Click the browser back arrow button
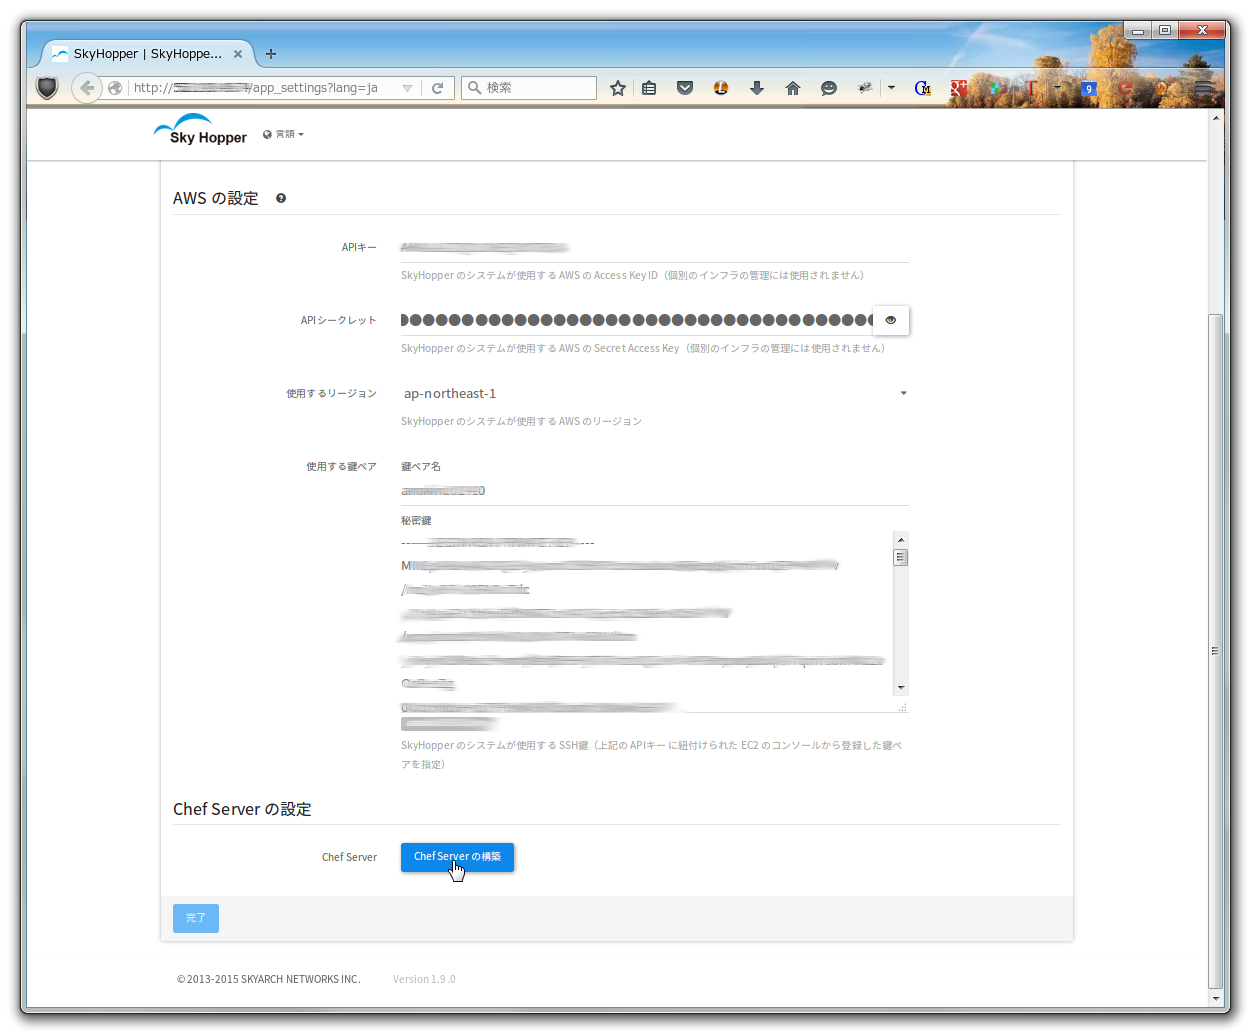The height and width of the screenshot is (1034, 1251). 88,88
